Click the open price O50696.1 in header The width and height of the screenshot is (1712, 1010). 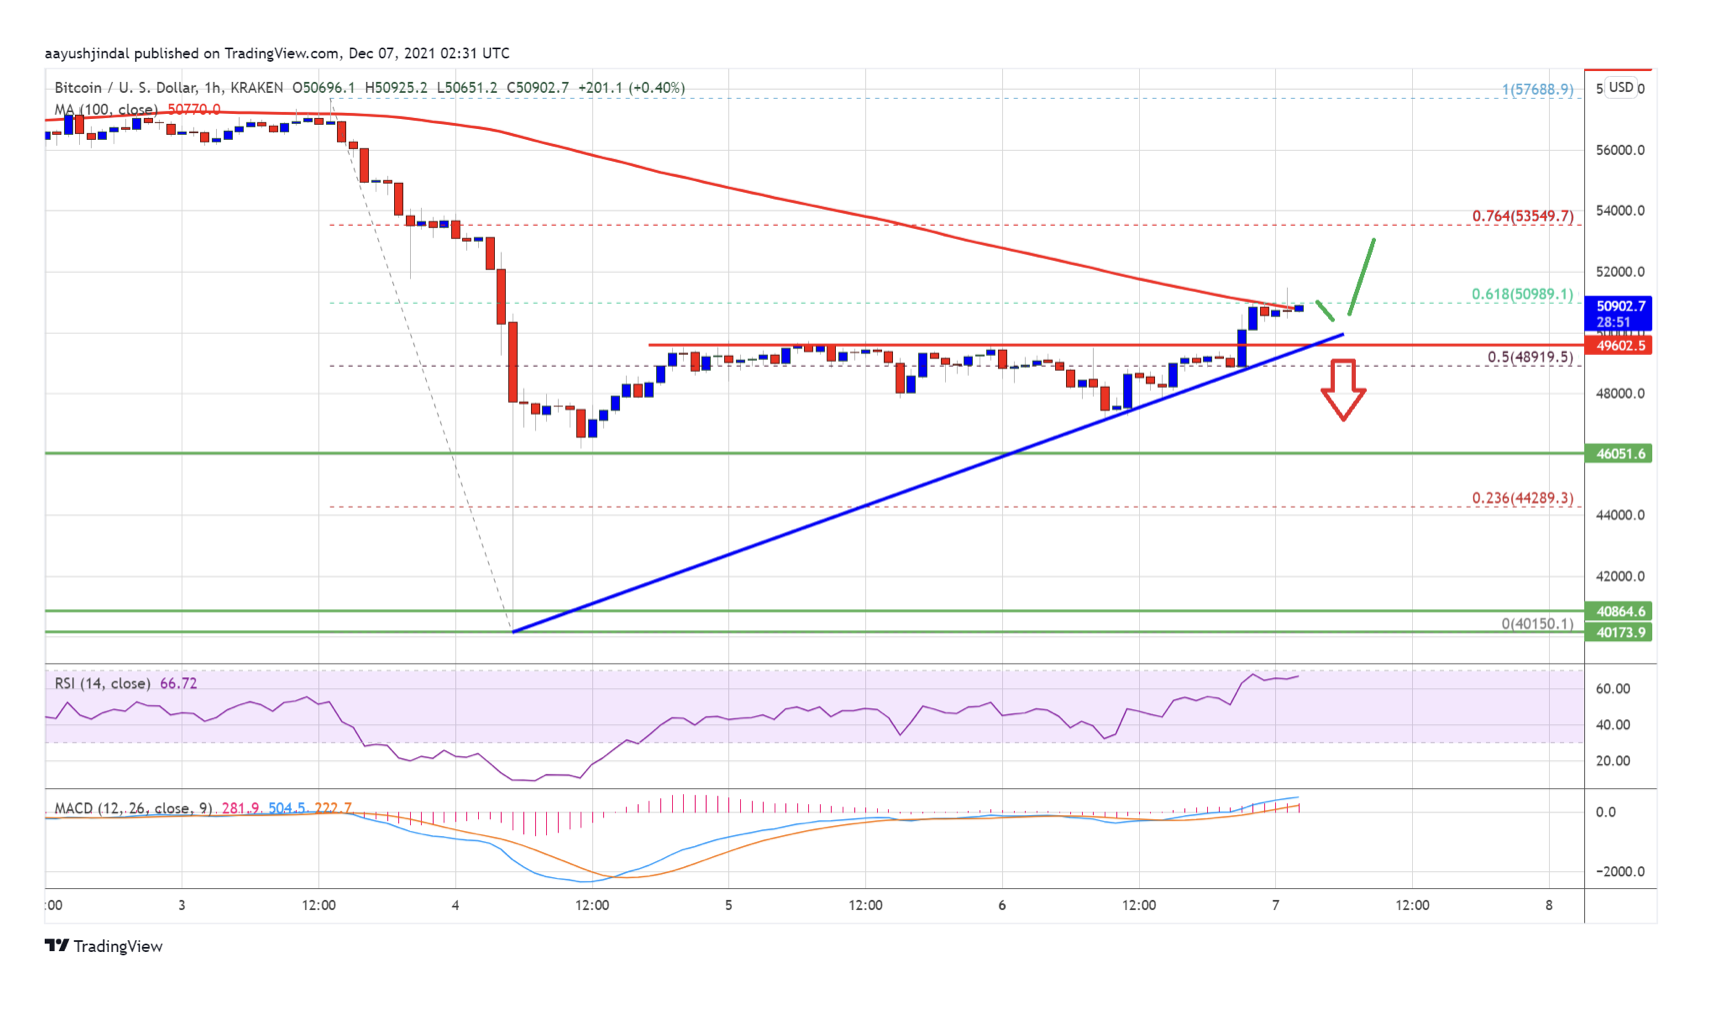point(323,88)
